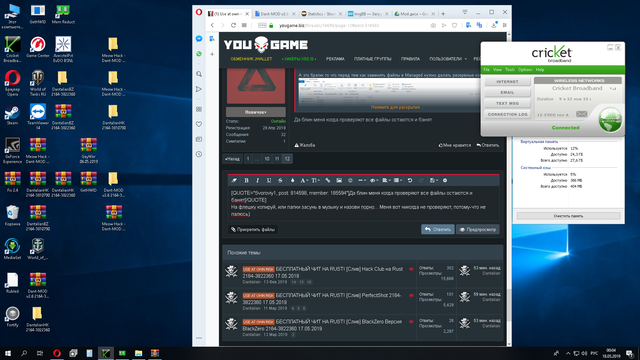Open text alignment dropdown in editor

(386, 180)
